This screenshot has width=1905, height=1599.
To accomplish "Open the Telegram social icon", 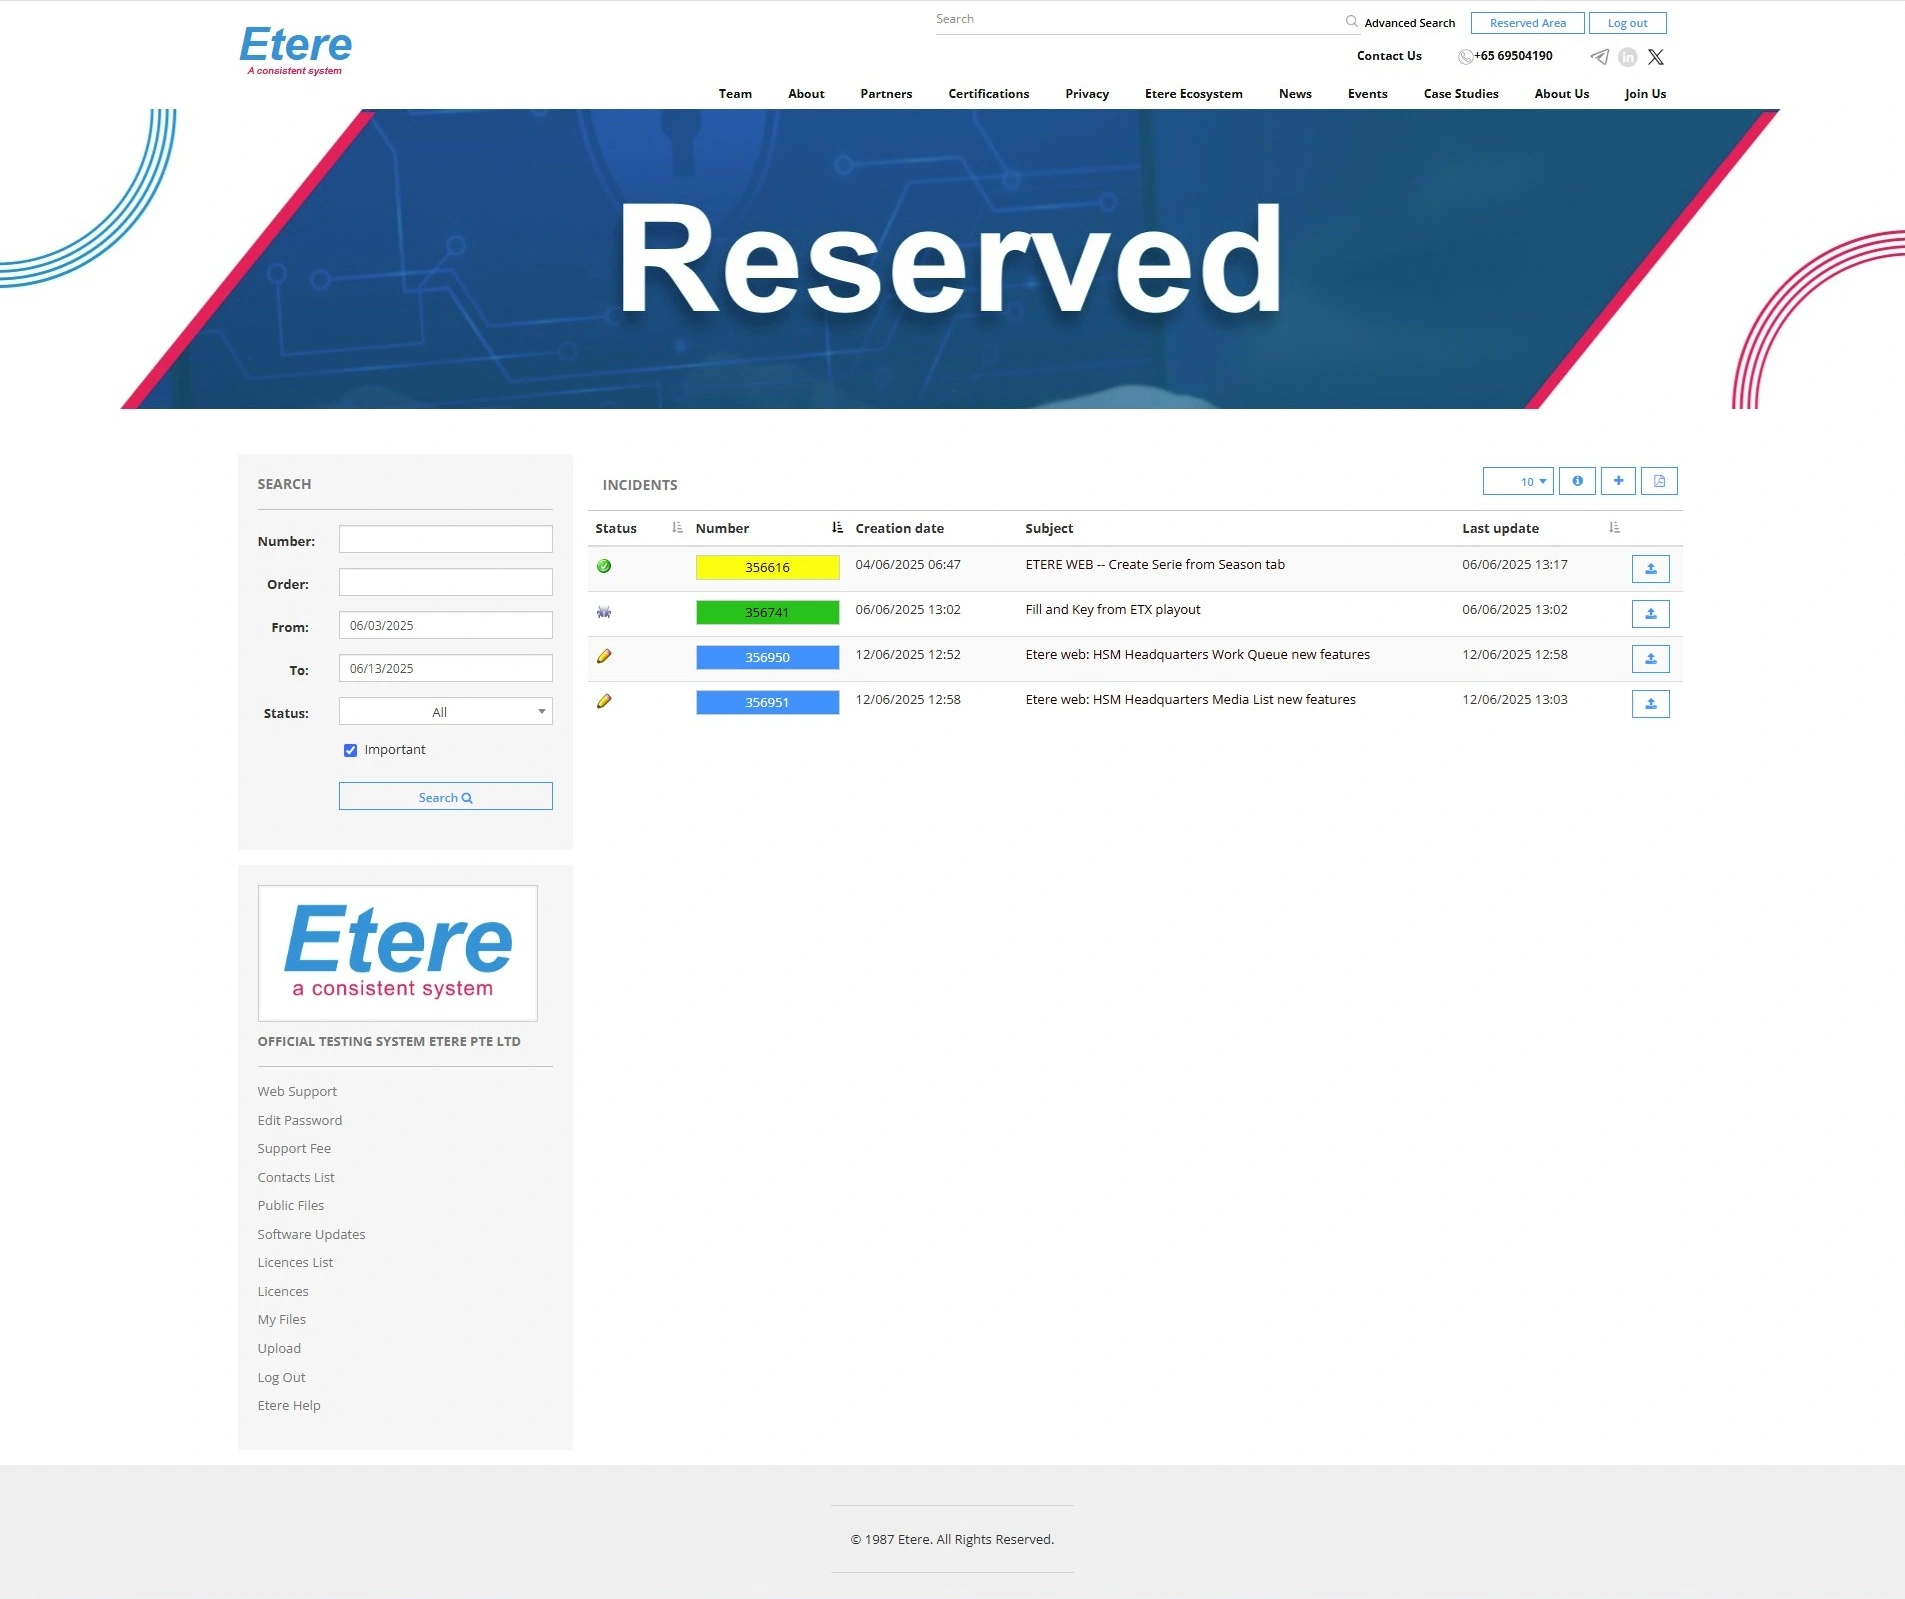I will pyautogui.click(x=1599, y=57).
